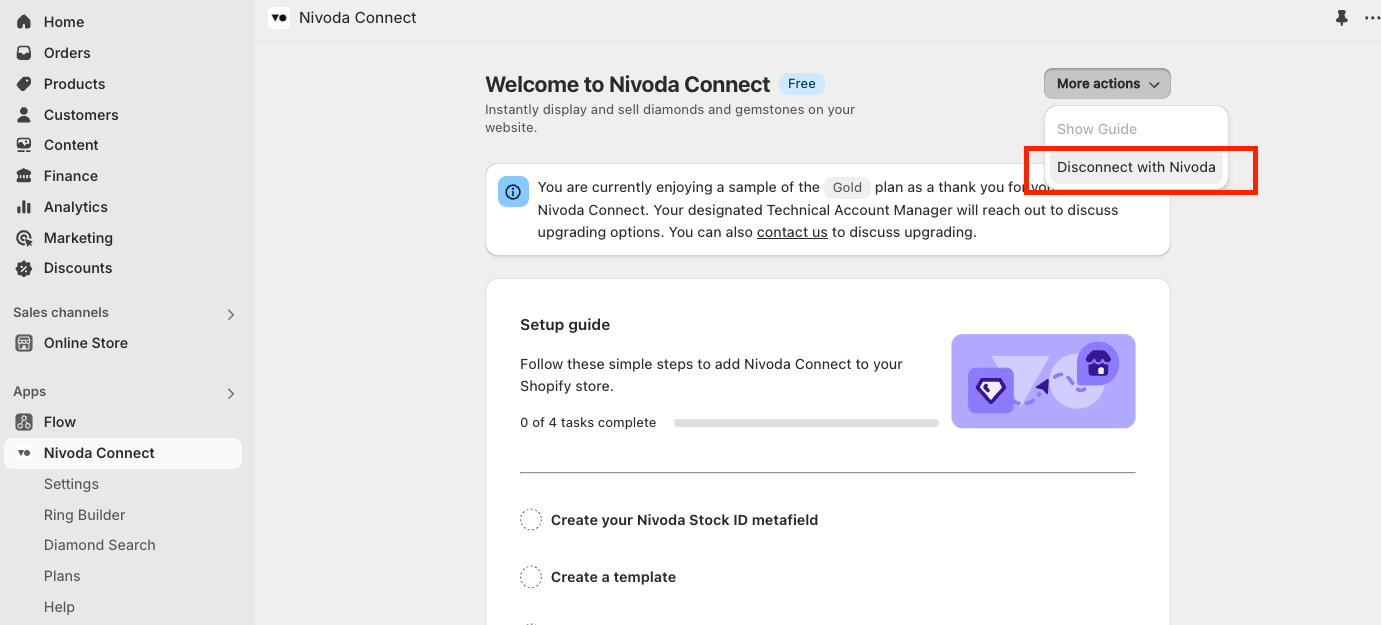Open Help in the sidebar

coord(59,607)
